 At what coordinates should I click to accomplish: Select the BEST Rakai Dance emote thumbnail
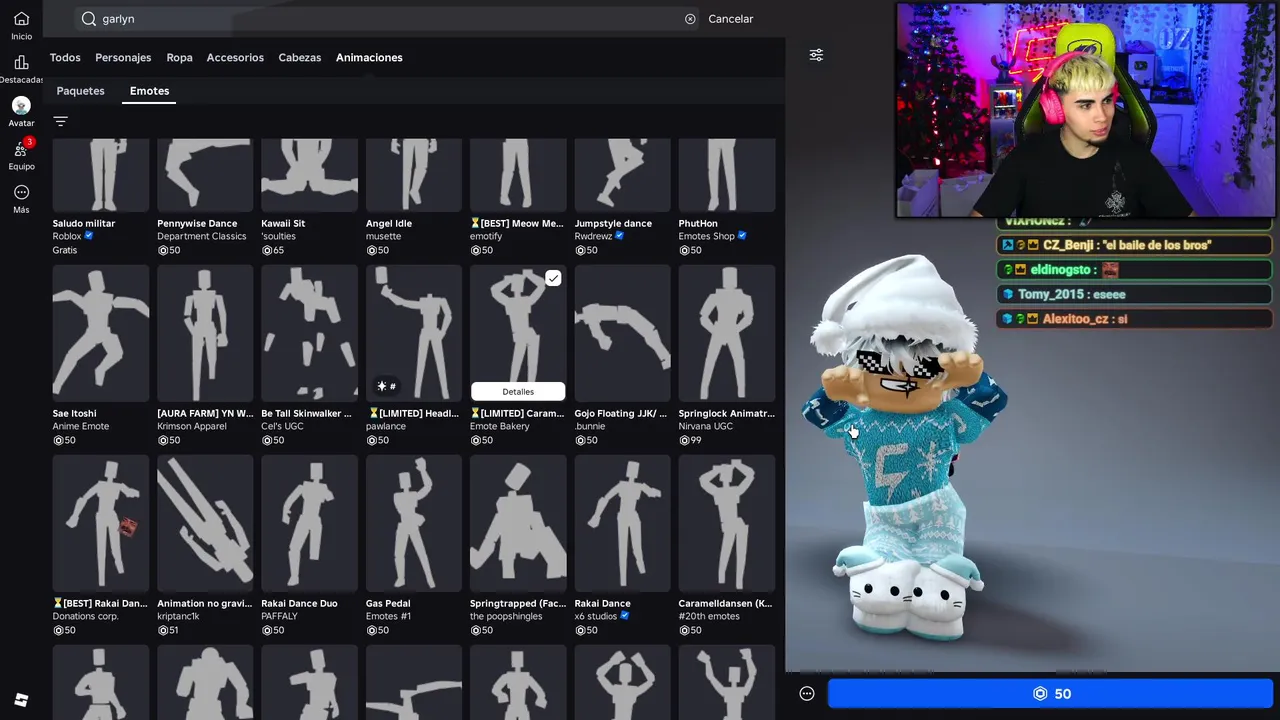(x=101, y=523)
